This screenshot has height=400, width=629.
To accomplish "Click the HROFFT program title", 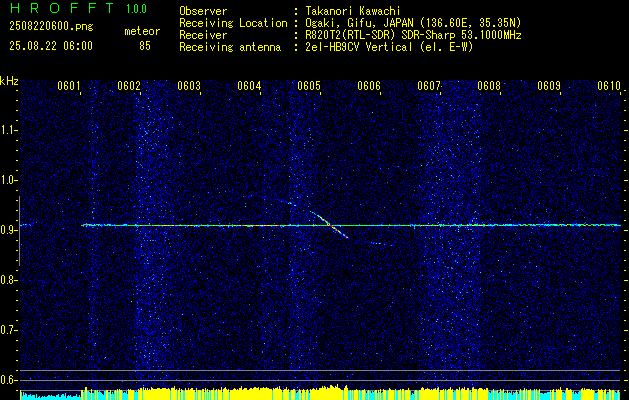I will tap(62, 8).
